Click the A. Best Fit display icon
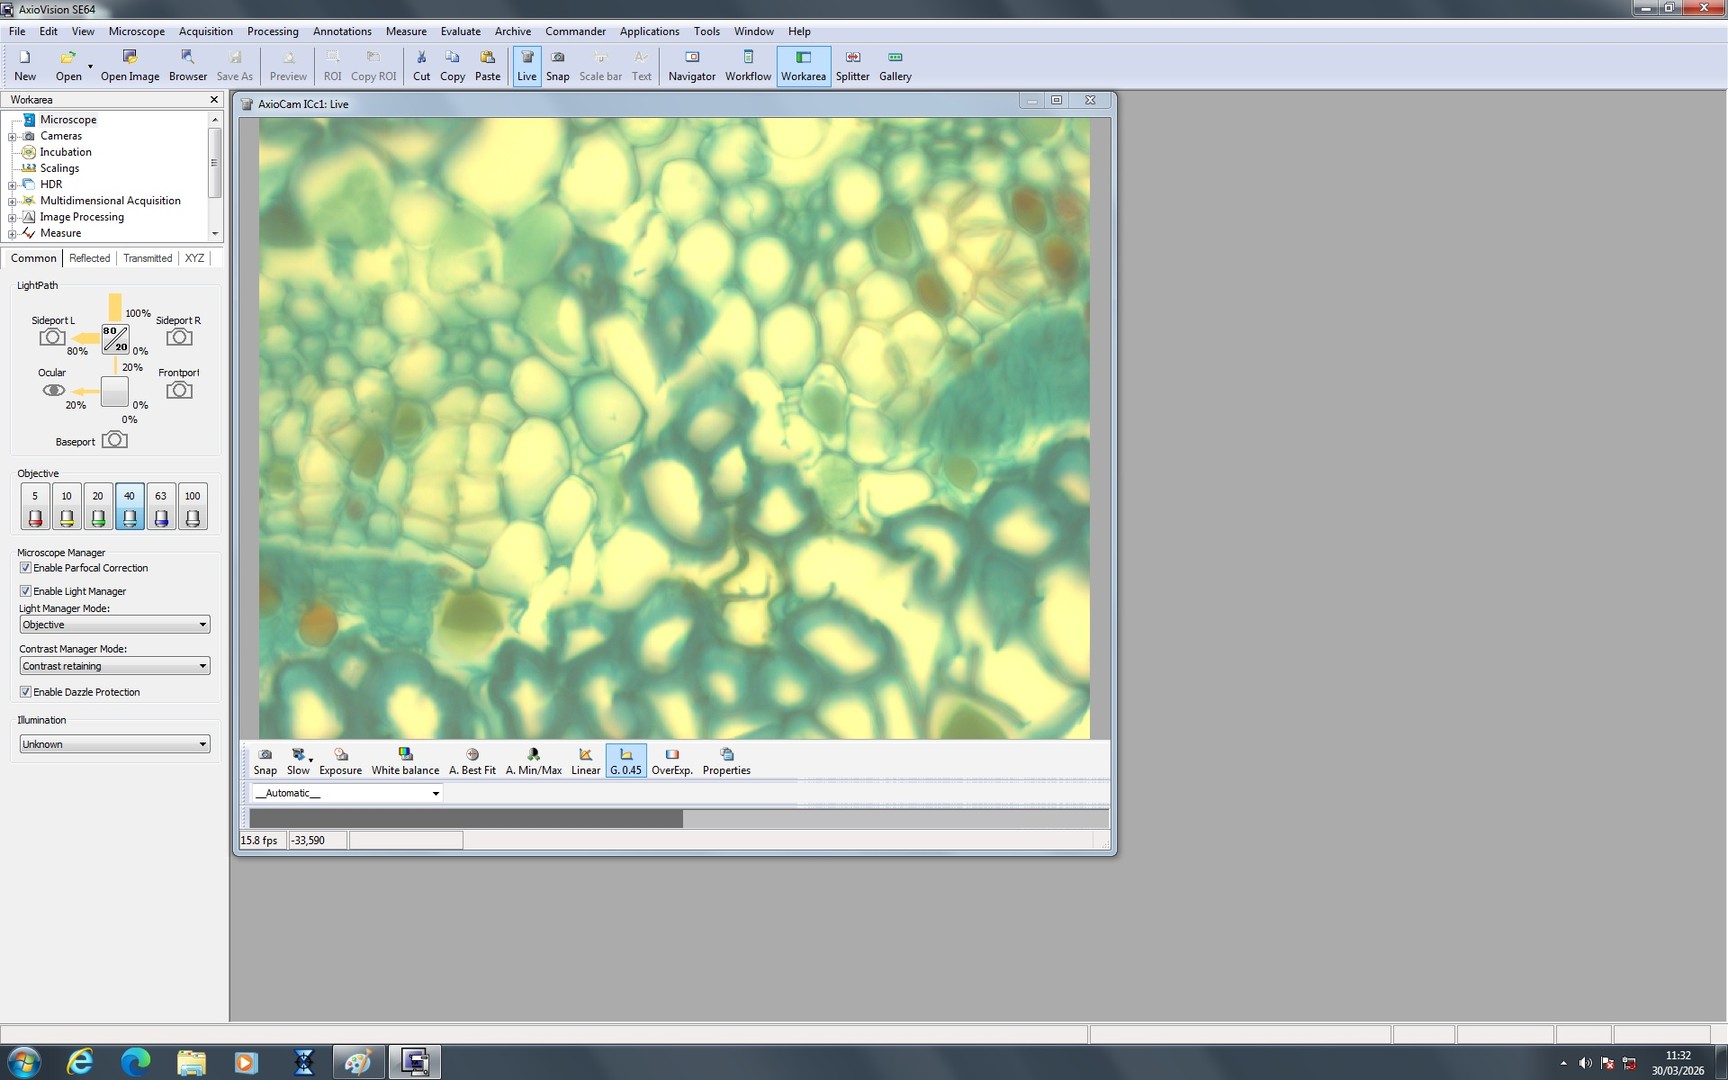This screenshot has height=1080, width=1728. (x=471, y=760)
